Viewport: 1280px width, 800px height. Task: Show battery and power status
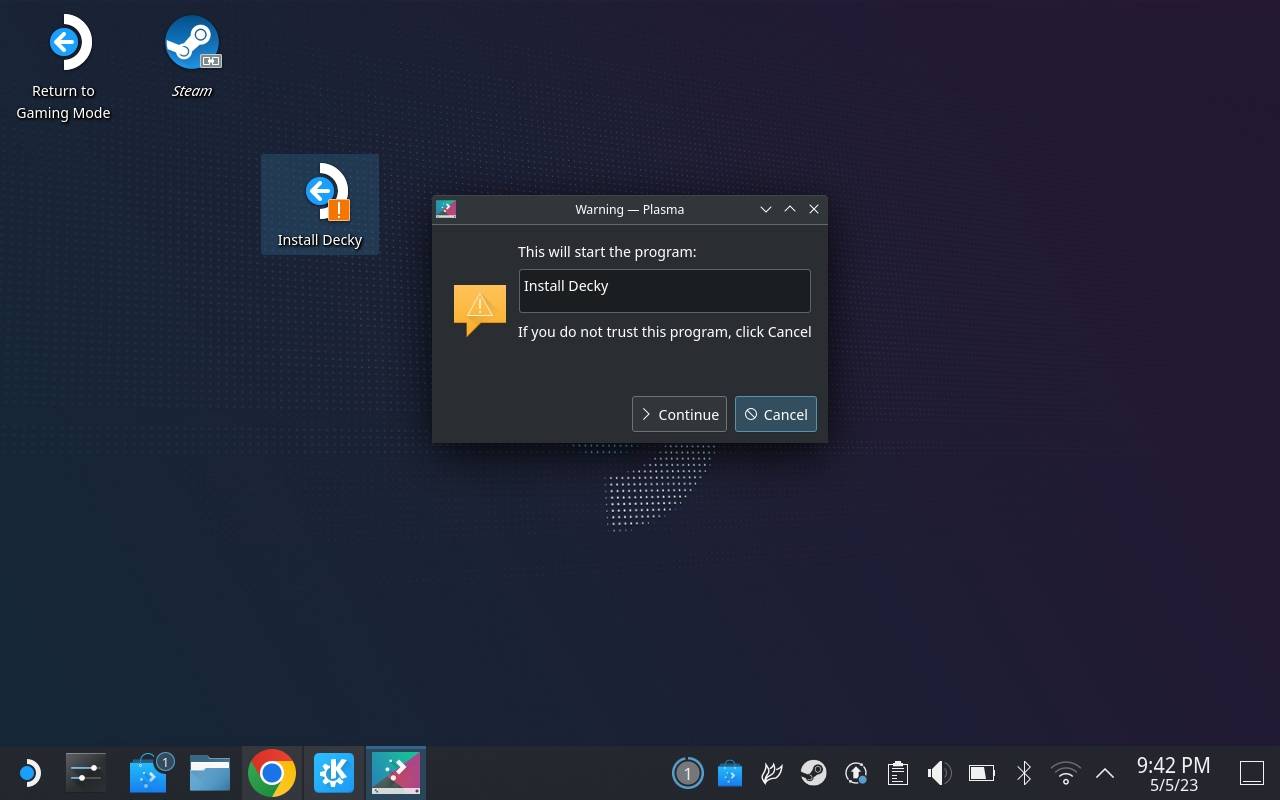(x=982, y=773)
